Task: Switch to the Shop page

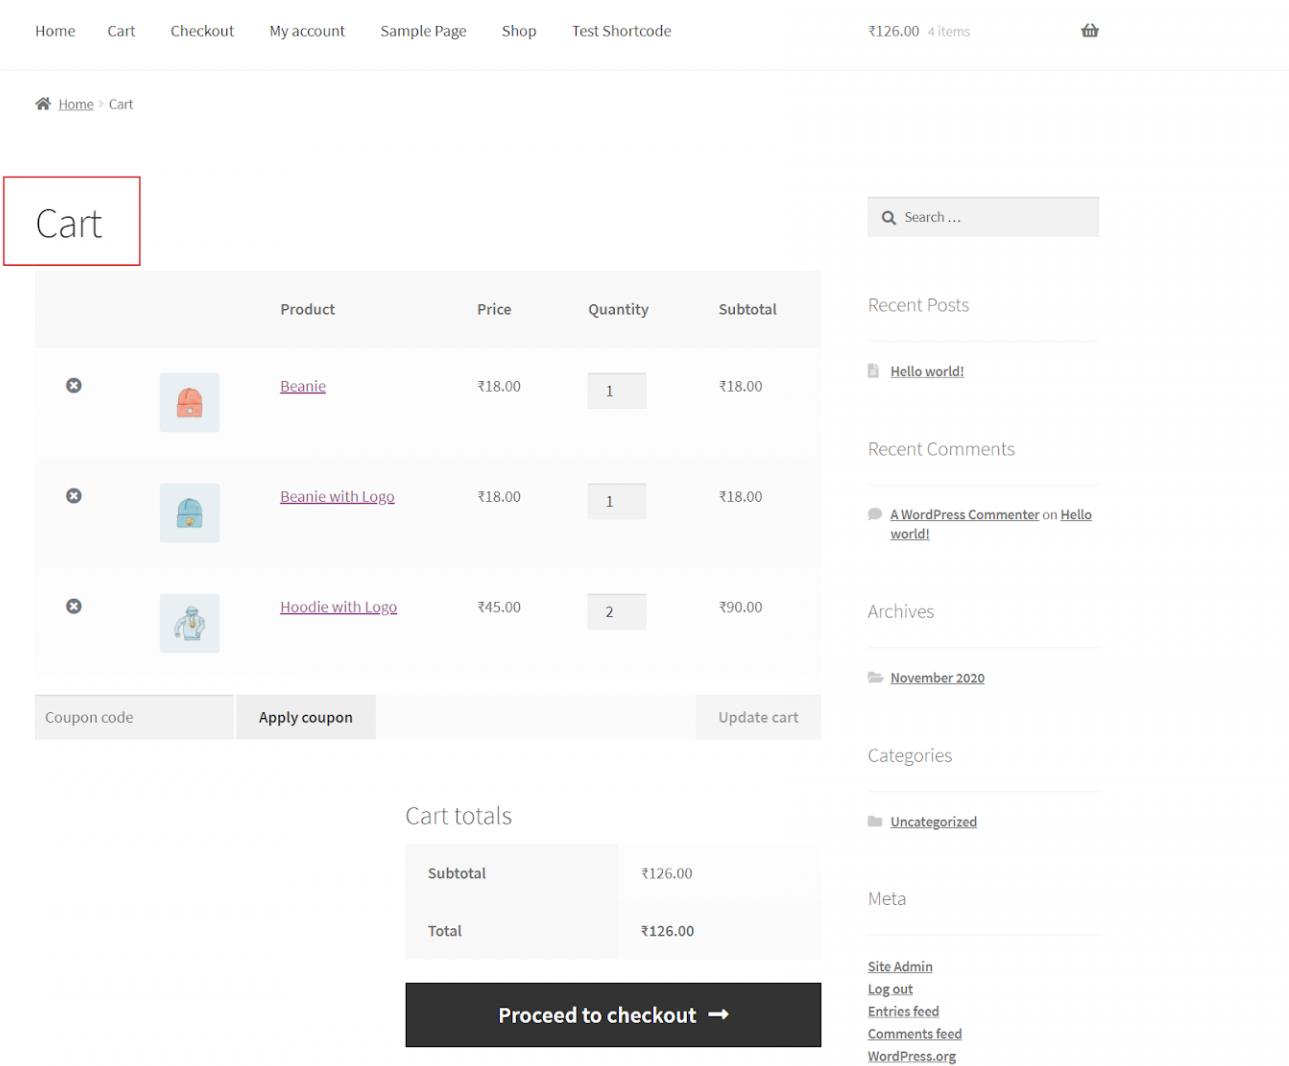Action: 518,31
